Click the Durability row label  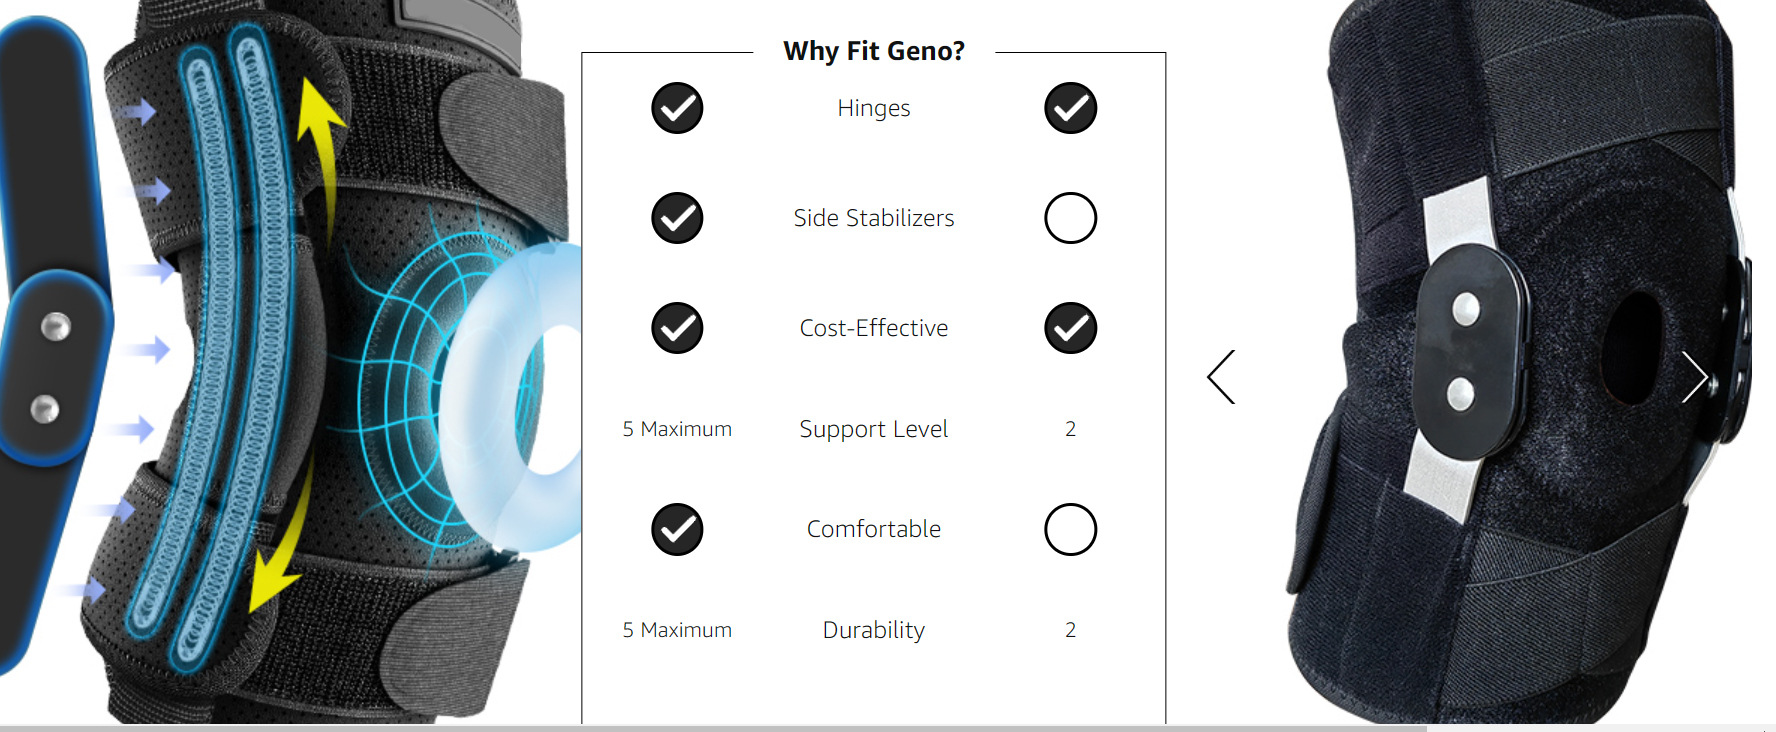[874, 630]
